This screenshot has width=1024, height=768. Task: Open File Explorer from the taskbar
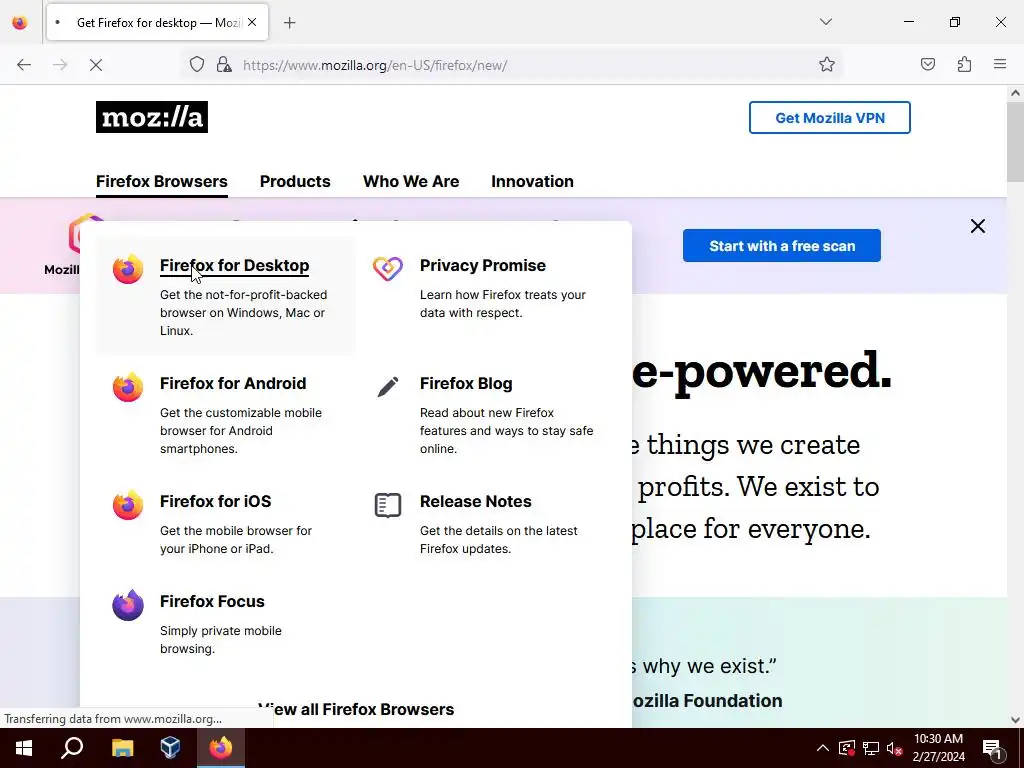coord(122,748)
